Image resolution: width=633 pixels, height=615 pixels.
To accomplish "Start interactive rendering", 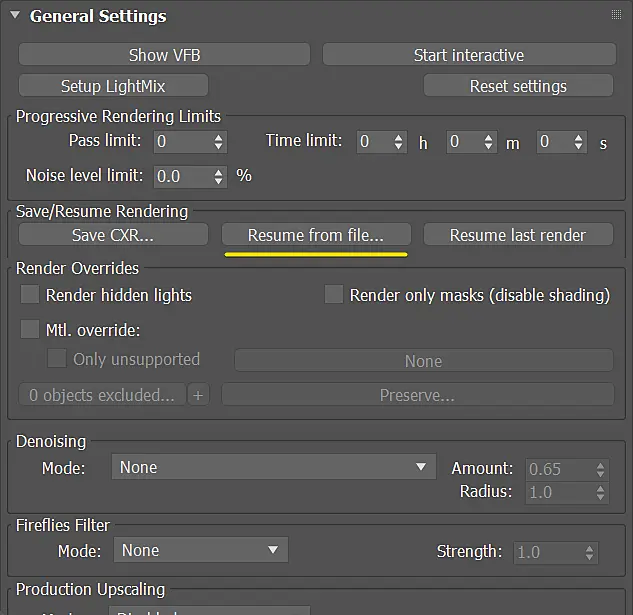I will pos(469,55).
